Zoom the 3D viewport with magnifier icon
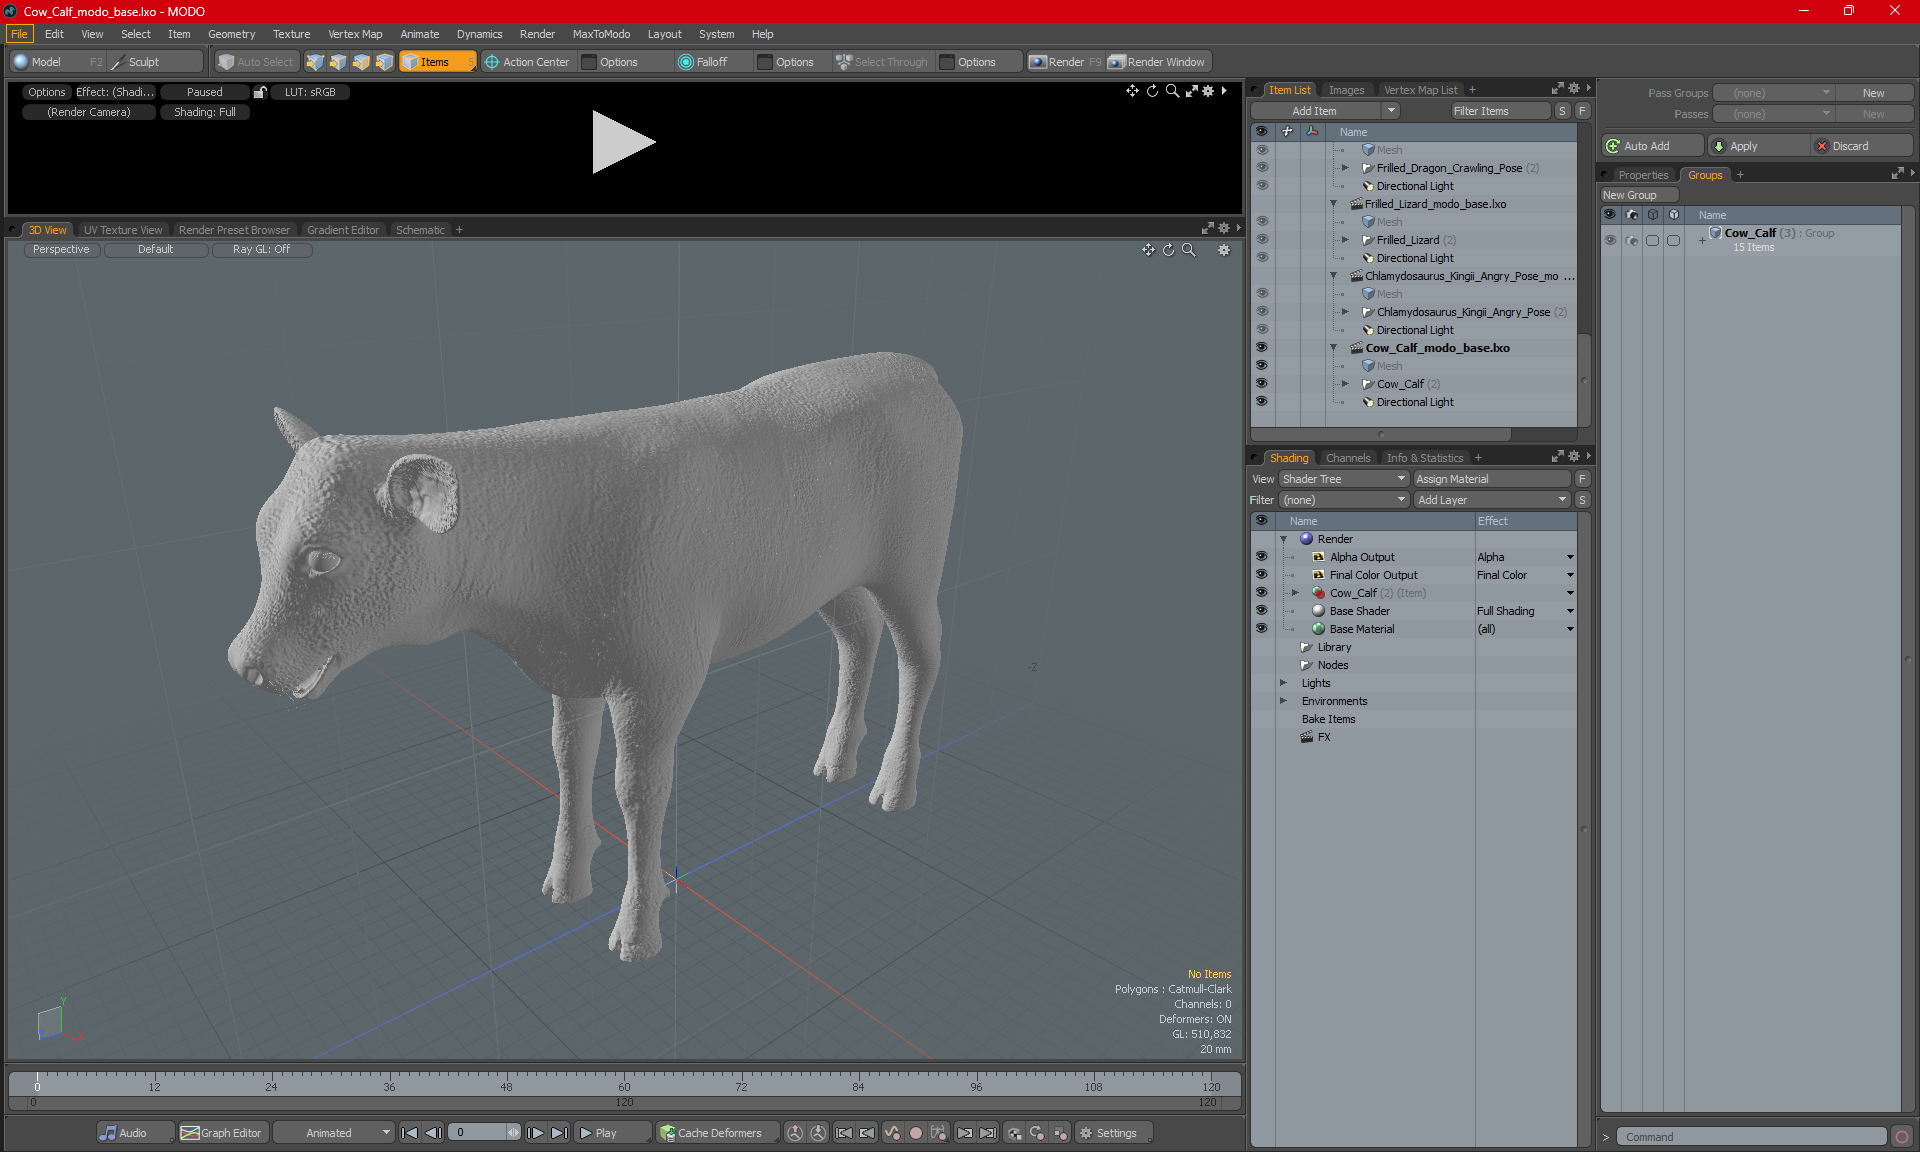The height and width of the screenshot is (1152, 1920). [1188, 250]
